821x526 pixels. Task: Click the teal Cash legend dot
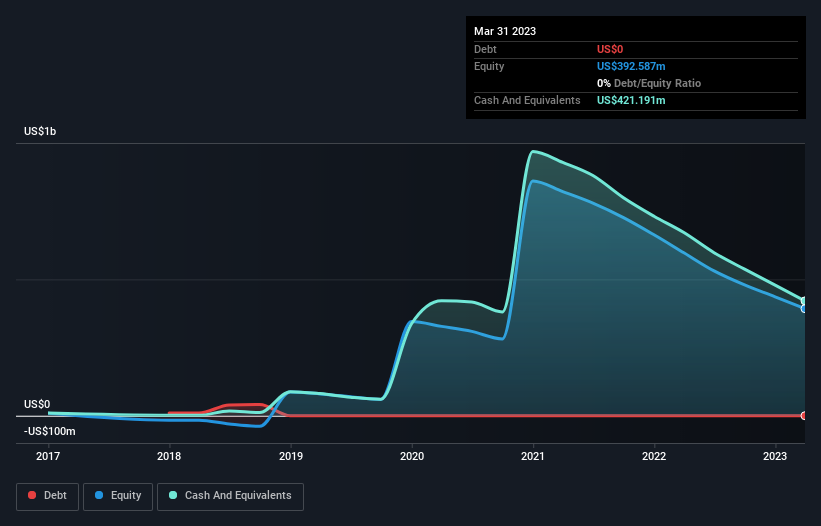click(x=173, y=495)
